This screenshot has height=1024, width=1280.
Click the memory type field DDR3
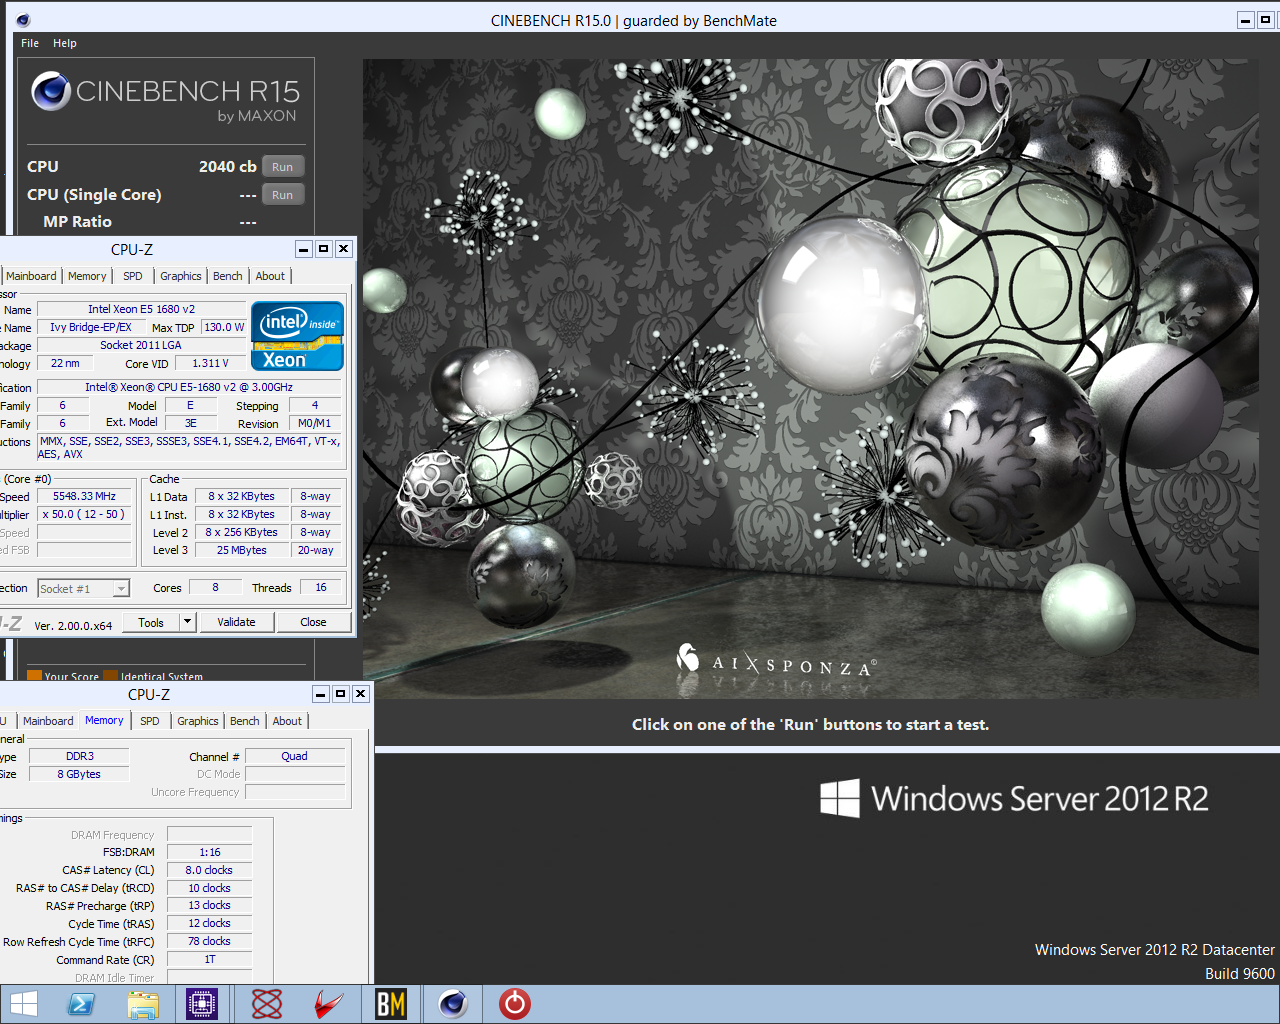pos(80,756)
